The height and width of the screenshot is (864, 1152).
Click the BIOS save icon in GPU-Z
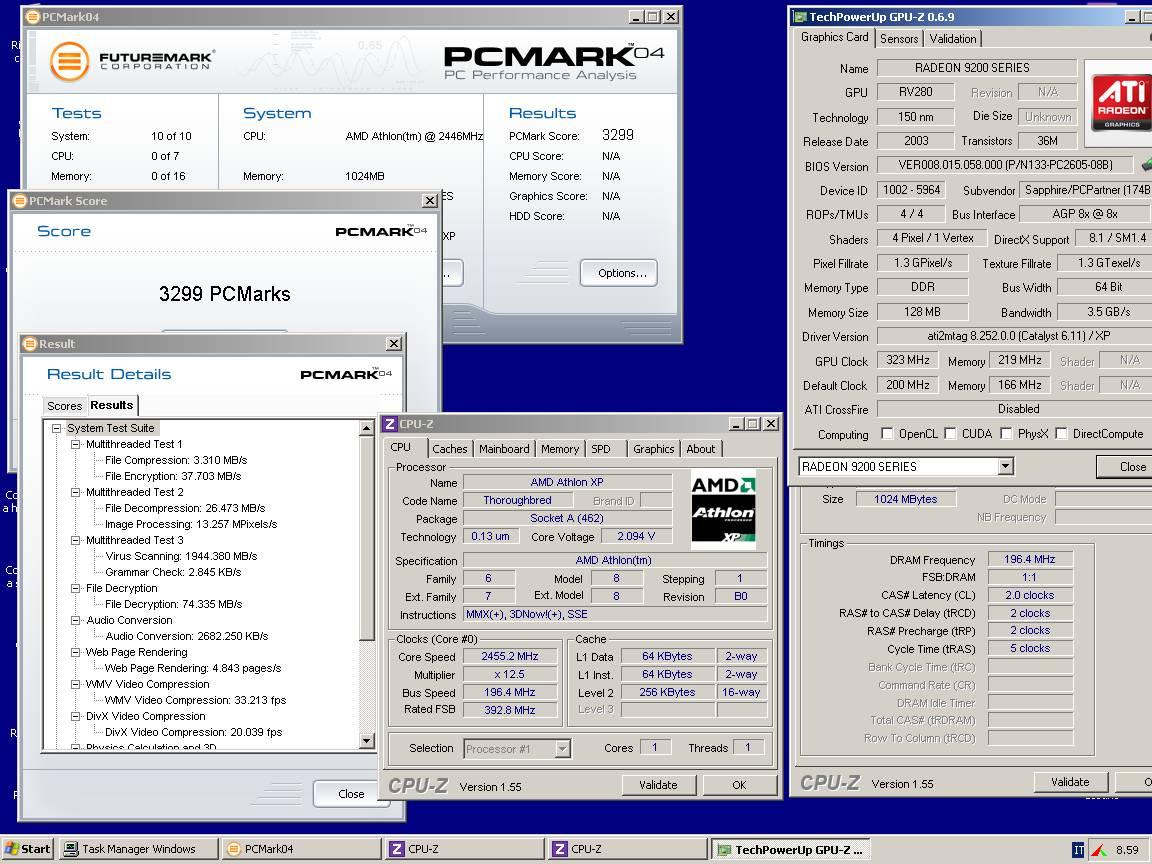(1146, 165)
